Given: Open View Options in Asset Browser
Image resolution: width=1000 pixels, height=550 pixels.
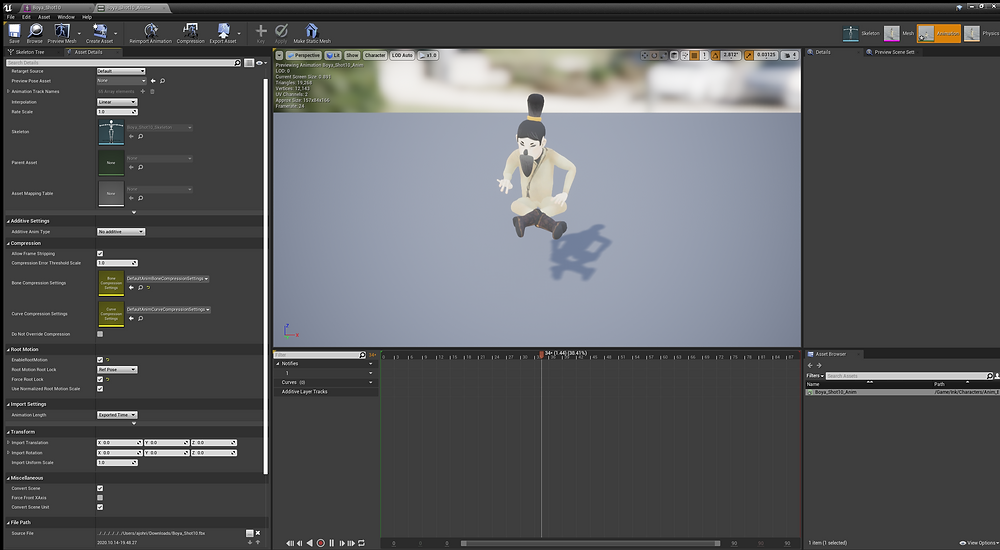Looking at the screenshot, I should (x=978, y=543).
